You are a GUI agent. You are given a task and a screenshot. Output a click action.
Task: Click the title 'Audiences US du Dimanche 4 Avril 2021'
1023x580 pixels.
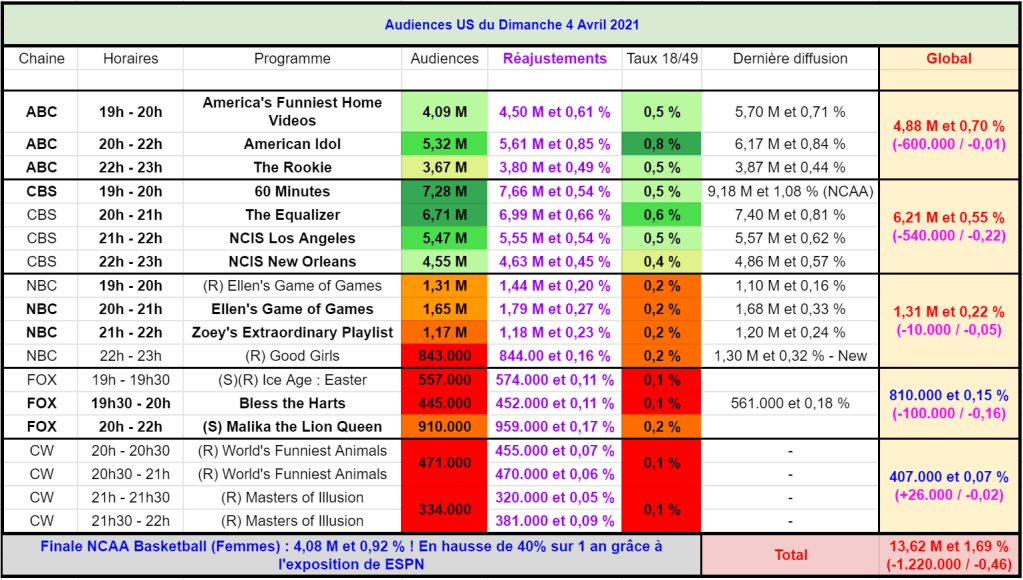tap(511, 24)
